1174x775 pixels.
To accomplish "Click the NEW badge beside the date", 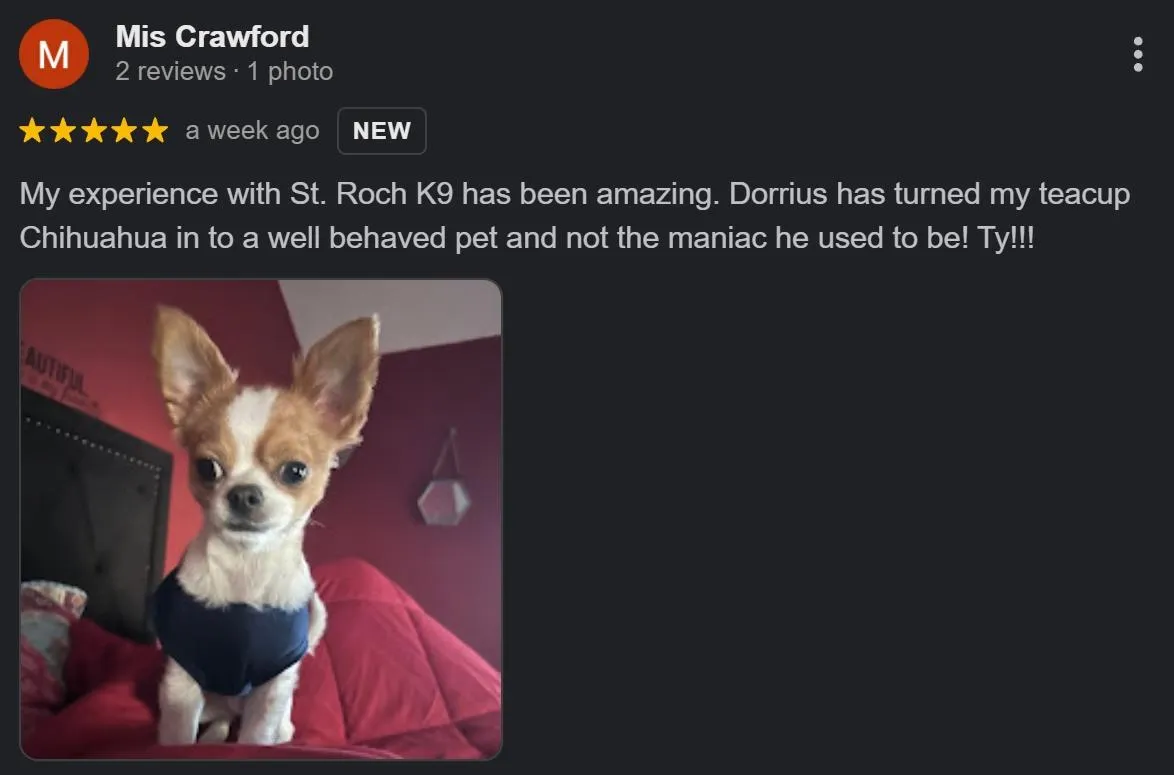I will tap(382, 131).
